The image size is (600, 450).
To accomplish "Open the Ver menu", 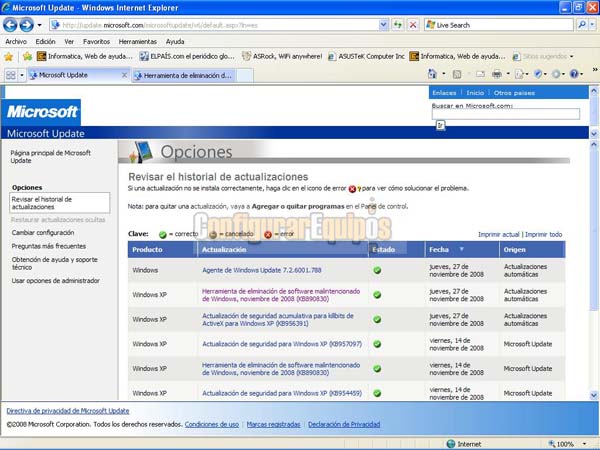I will 69,41.
